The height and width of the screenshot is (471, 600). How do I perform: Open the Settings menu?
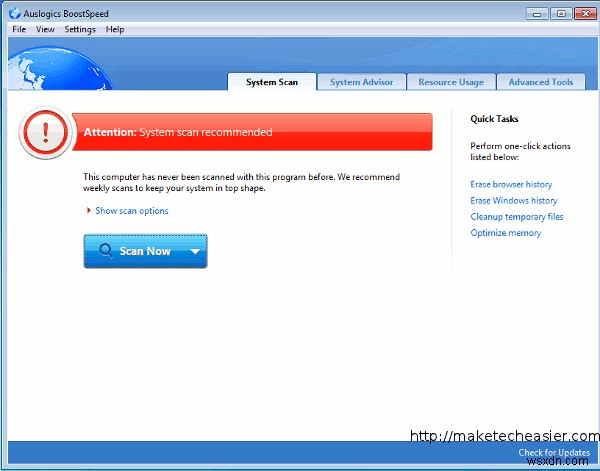coord(80,29)
